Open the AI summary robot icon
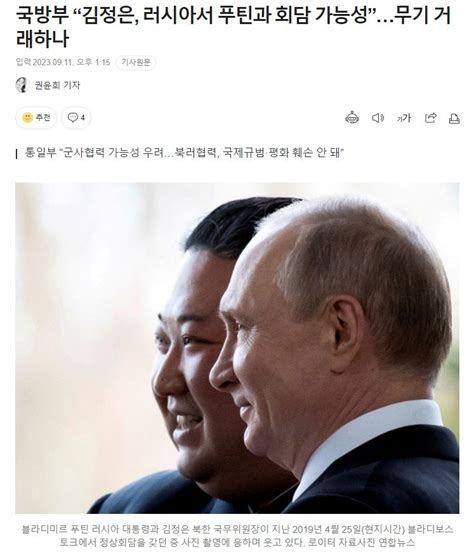Viewport: 474px width, 557px height. tap(352, 118)
